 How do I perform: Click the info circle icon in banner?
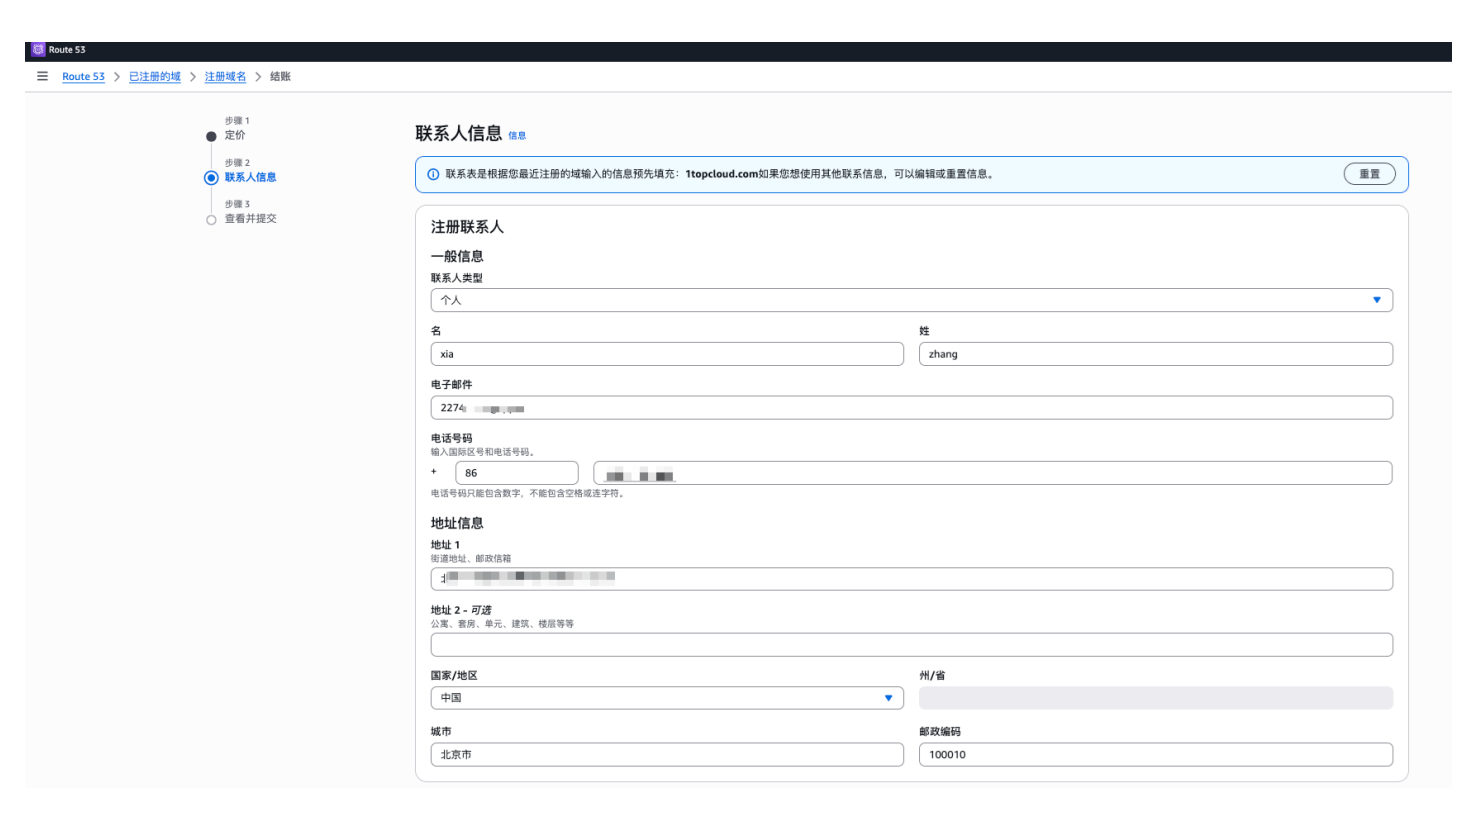coord(433,174)
